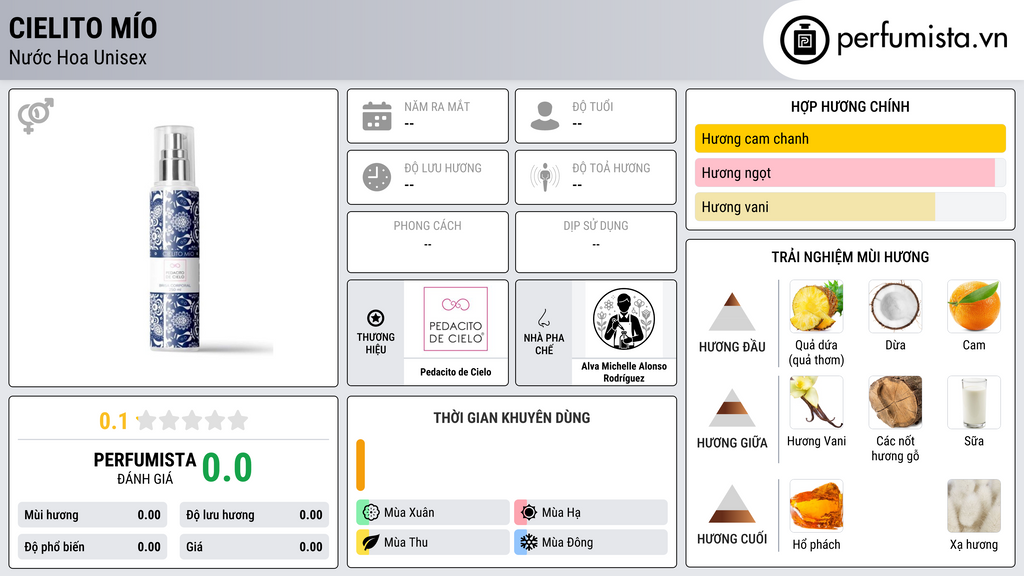1024x576 pixels.
Task: Click the clock icon beside Độ lưu hương
Action: pos(377,177)
